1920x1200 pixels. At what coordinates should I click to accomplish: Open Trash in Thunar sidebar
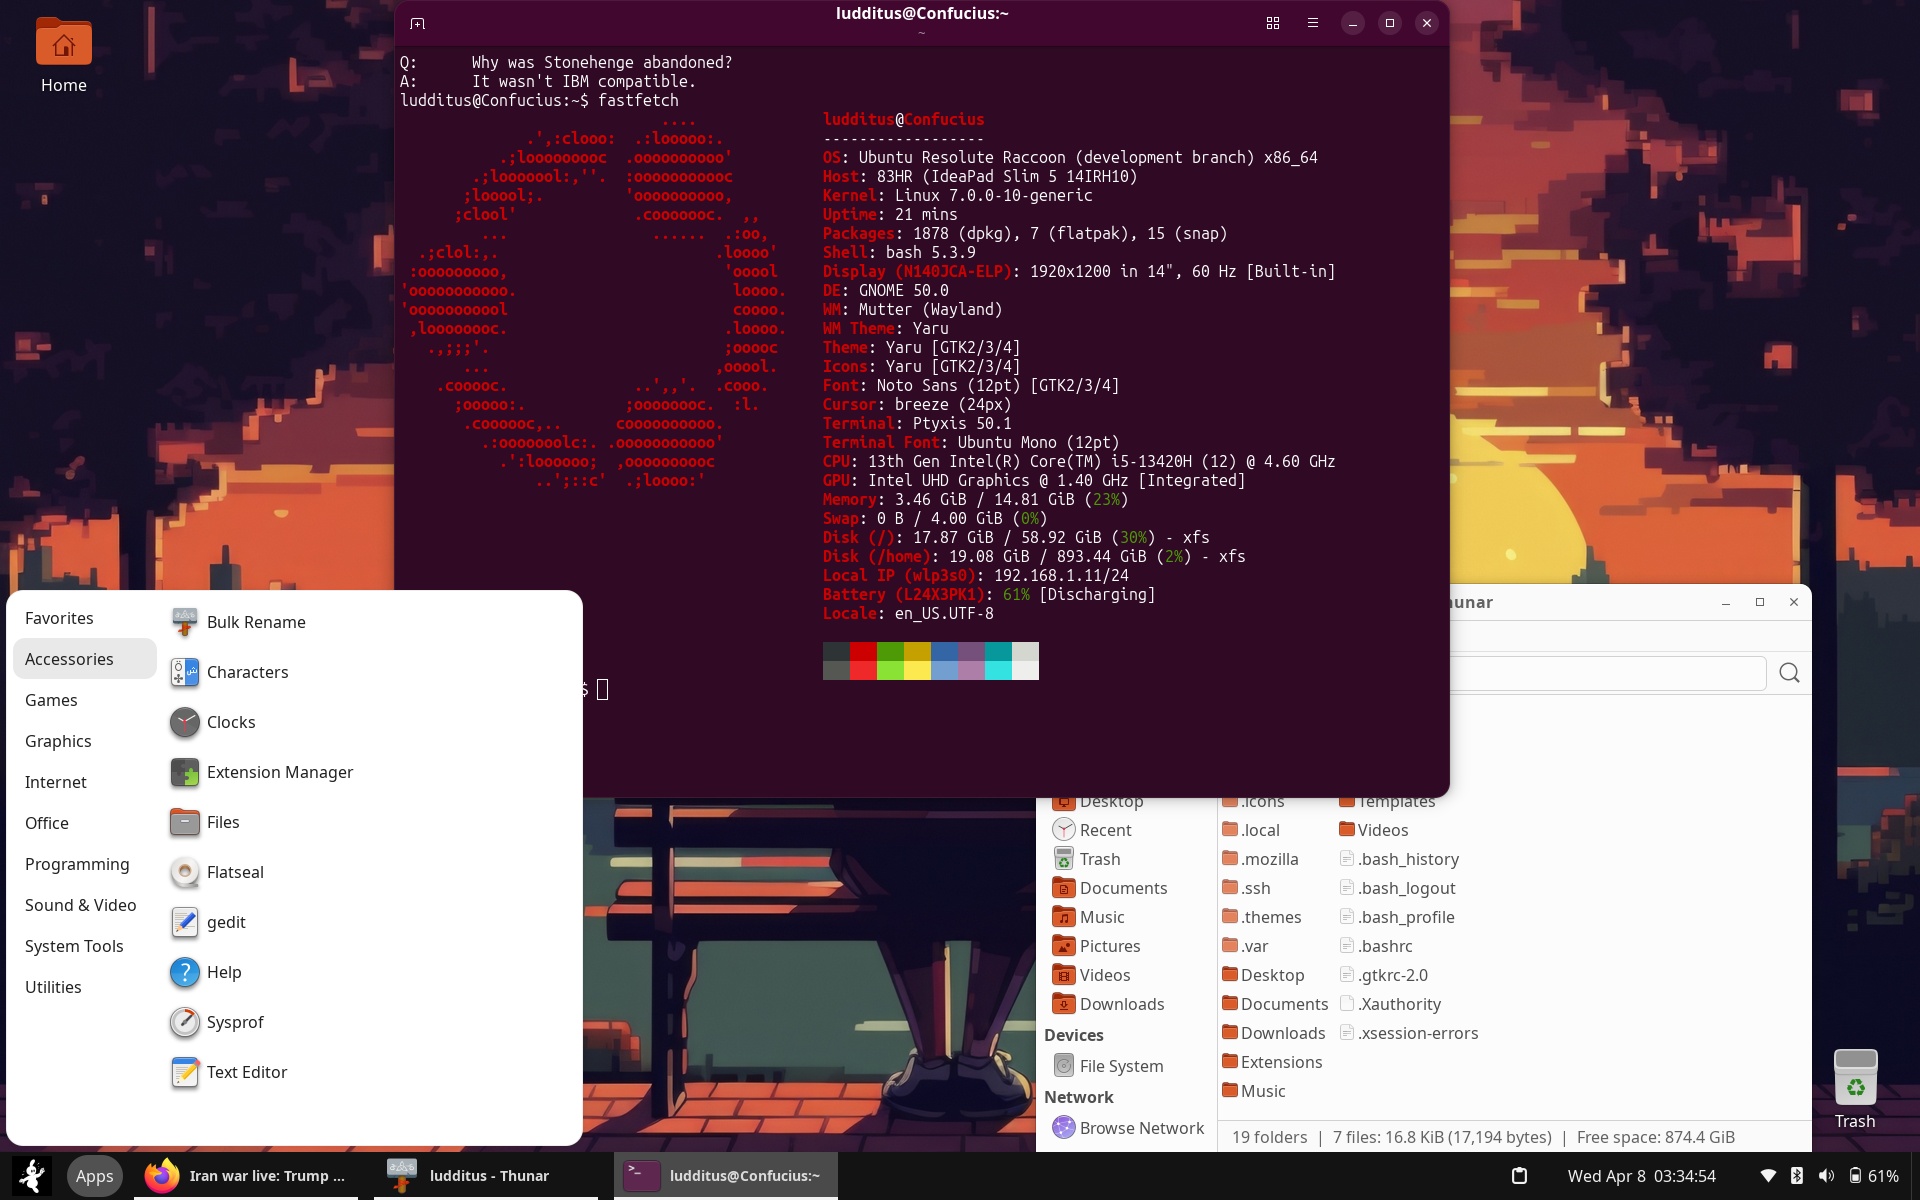pyautogui.click(x=1098, y=859)
